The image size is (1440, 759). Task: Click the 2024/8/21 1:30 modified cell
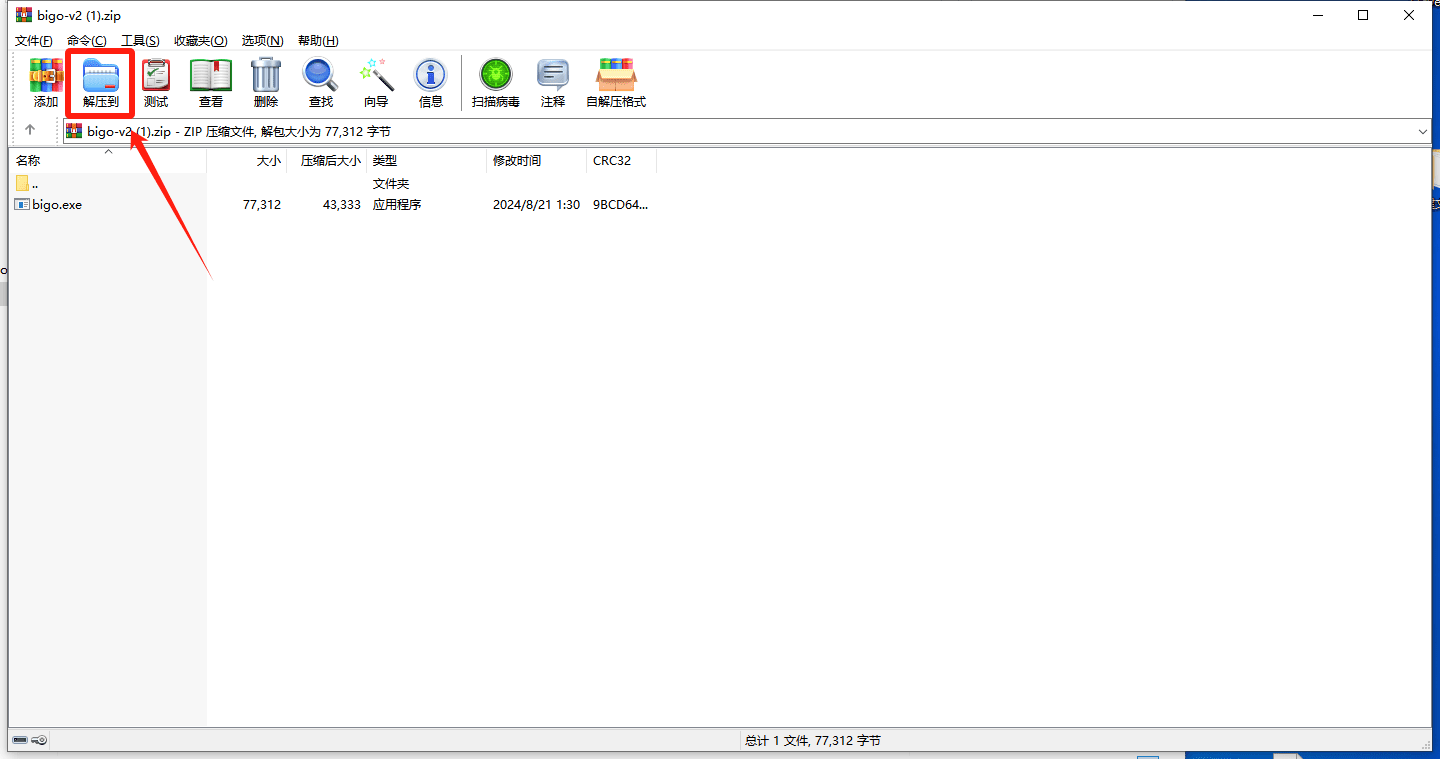[x=536, y=204]
